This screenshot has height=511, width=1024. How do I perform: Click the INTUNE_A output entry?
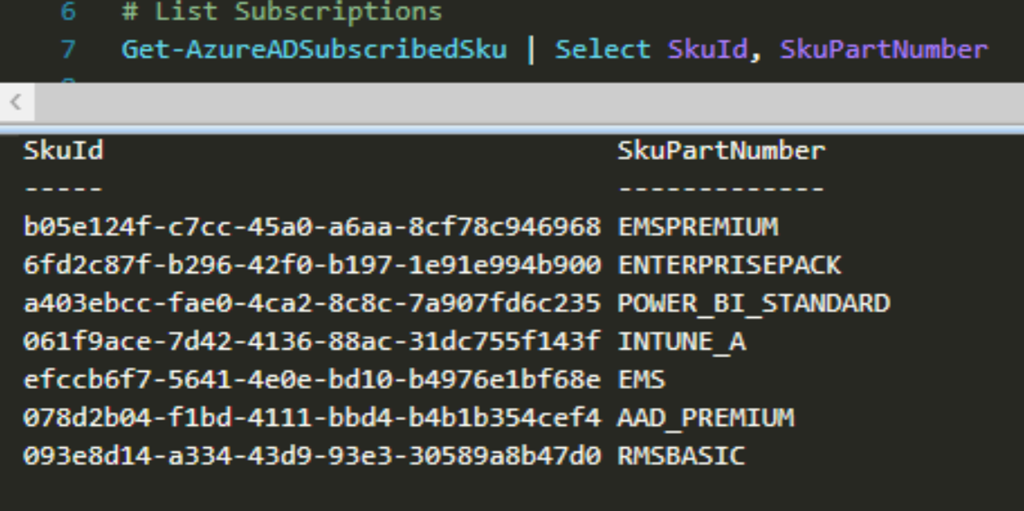coord(681,341)
